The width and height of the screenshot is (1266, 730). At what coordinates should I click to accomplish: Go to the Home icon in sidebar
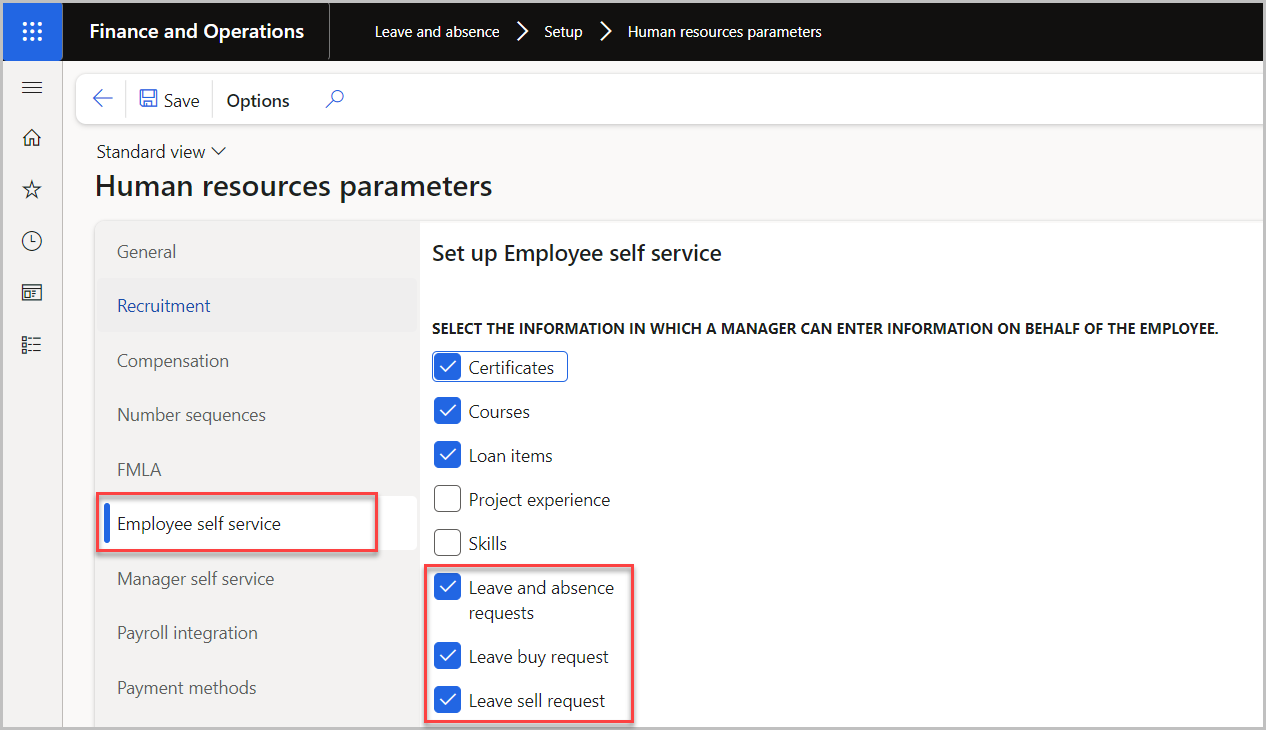point(32,138)
